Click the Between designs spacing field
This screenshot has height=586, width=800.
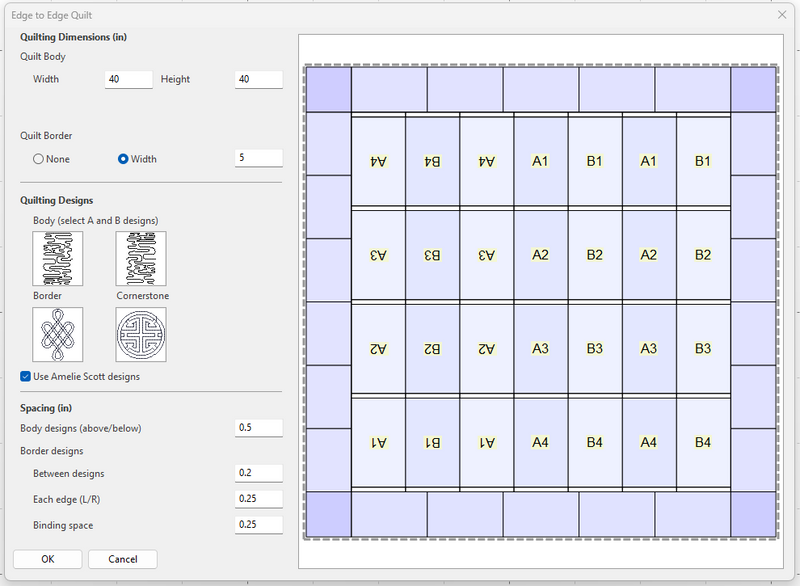(x=258, y=473)
